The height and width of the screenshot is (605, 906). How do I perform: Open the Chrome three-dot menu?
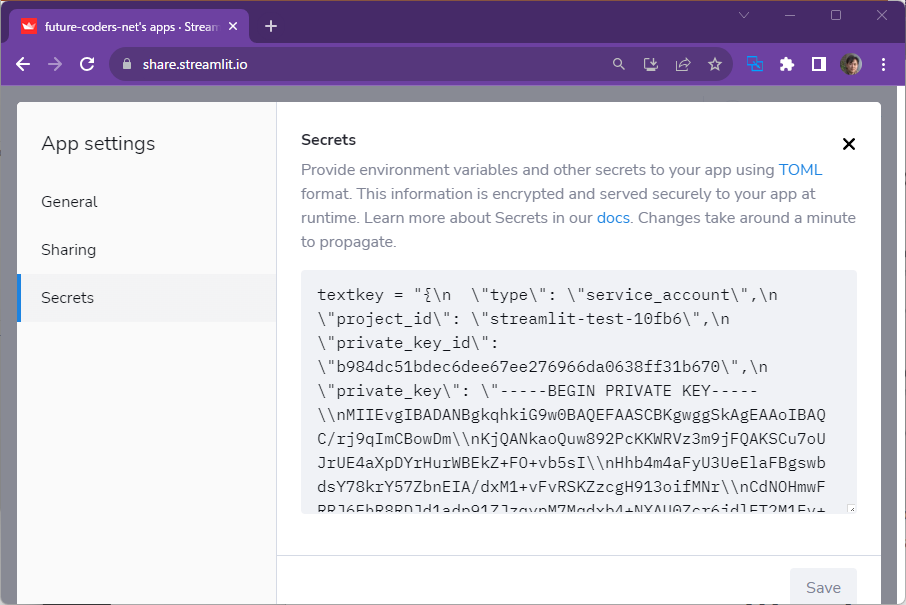click(883, 64)
